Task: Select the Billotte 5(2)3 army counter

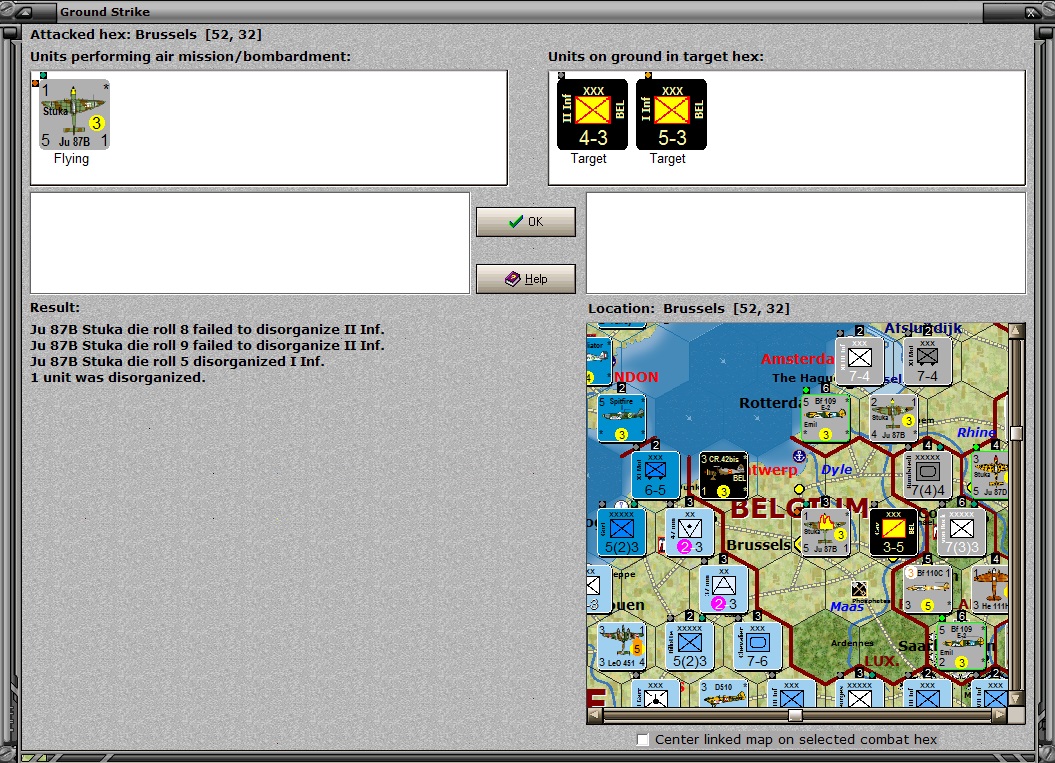Action: (x=689, y=646)
